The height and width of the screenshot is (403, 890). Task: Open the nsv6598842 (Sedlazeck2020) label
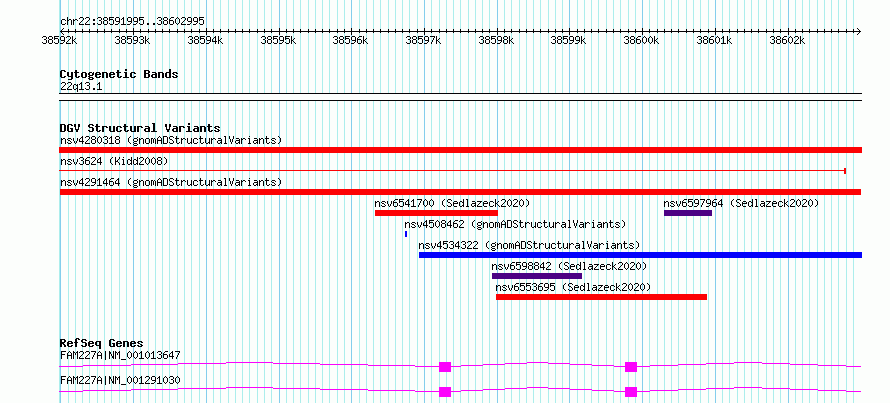[569, 266]
